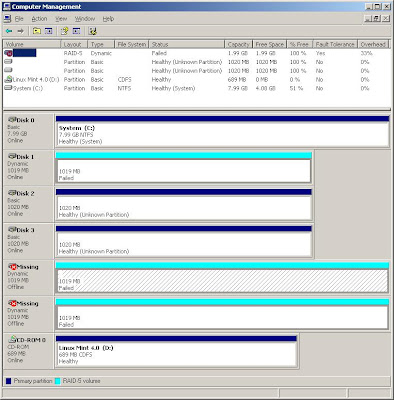The image size is (394, 400).
Task: Open the View menu
Action: click(x=61, y=19)
